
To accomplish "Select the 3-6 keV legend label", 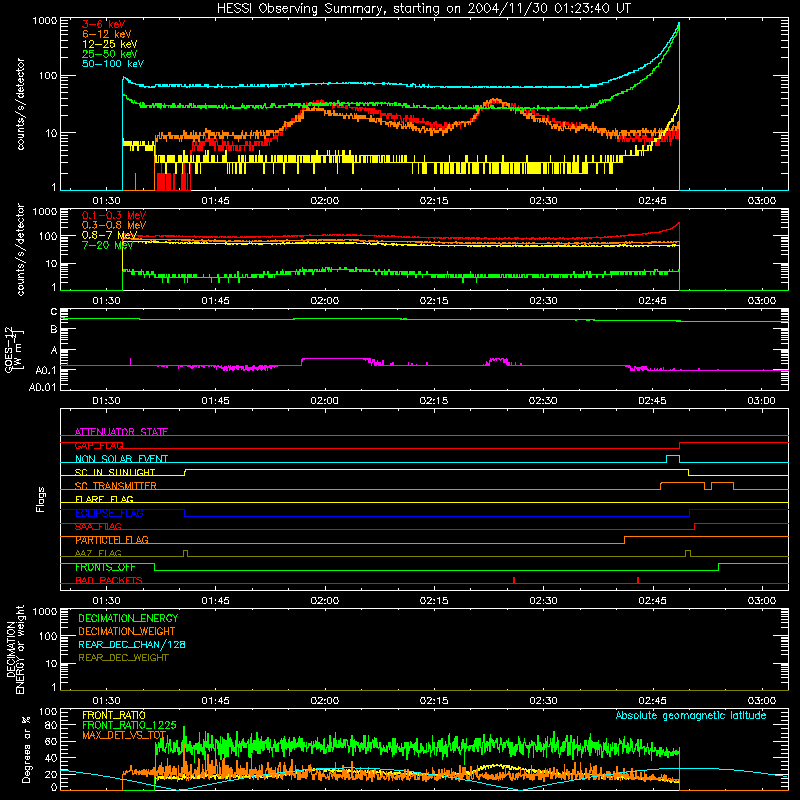I will [x=104, y=24].
